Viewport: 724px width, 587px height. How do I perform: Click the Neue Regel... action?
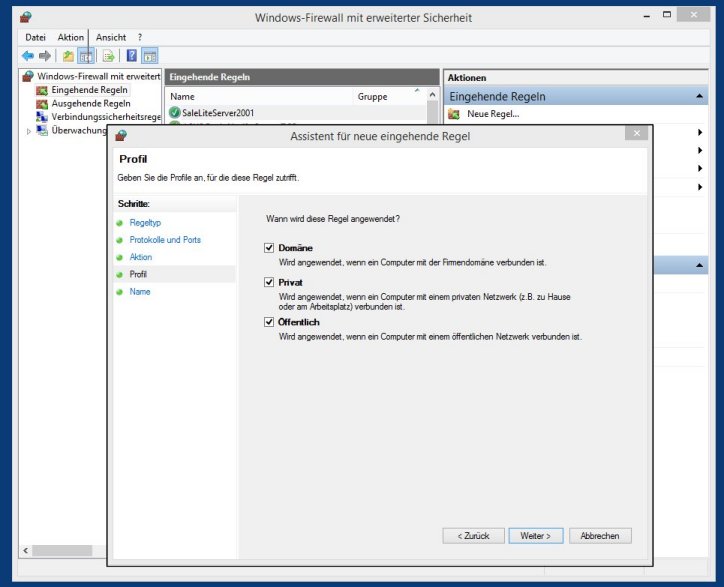click(492, 114)
